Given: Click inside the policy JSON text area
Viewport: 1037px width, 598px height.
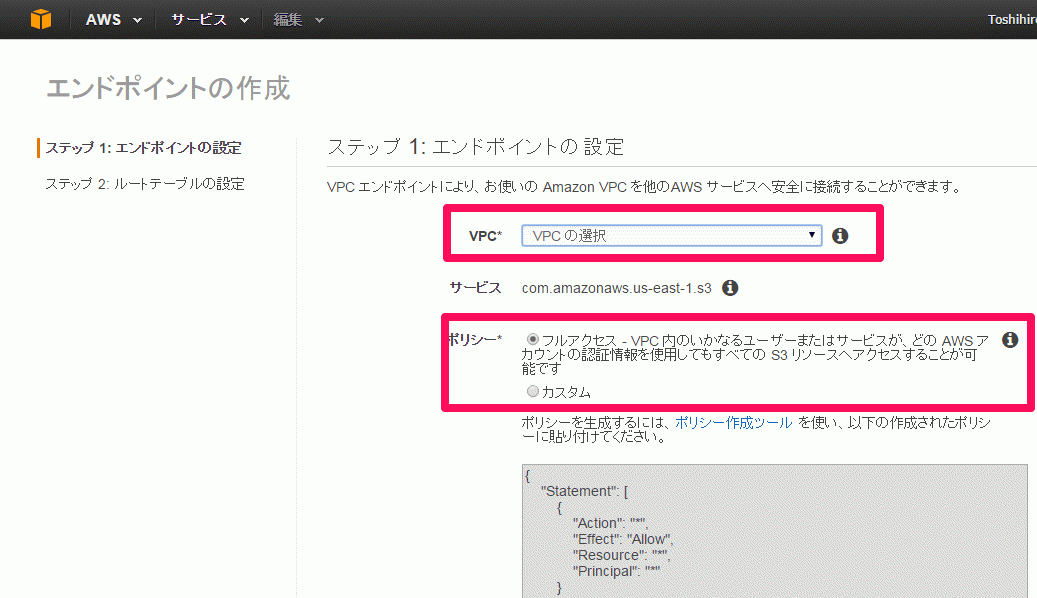Looking at the screenshot, I should [774, 531].
